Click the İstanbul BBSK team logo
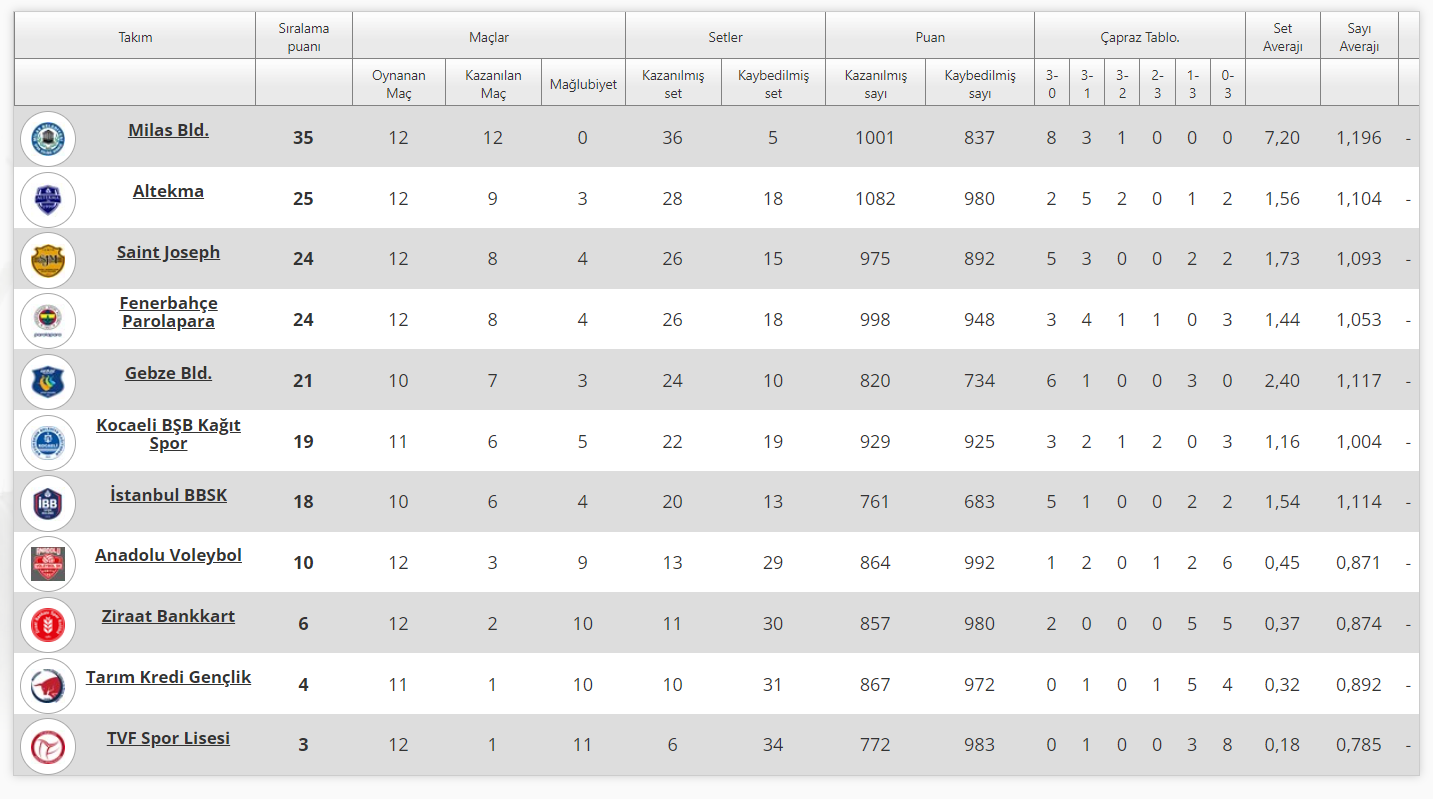This screenshot has height=799, width=1433. click(x=48, y=503)
